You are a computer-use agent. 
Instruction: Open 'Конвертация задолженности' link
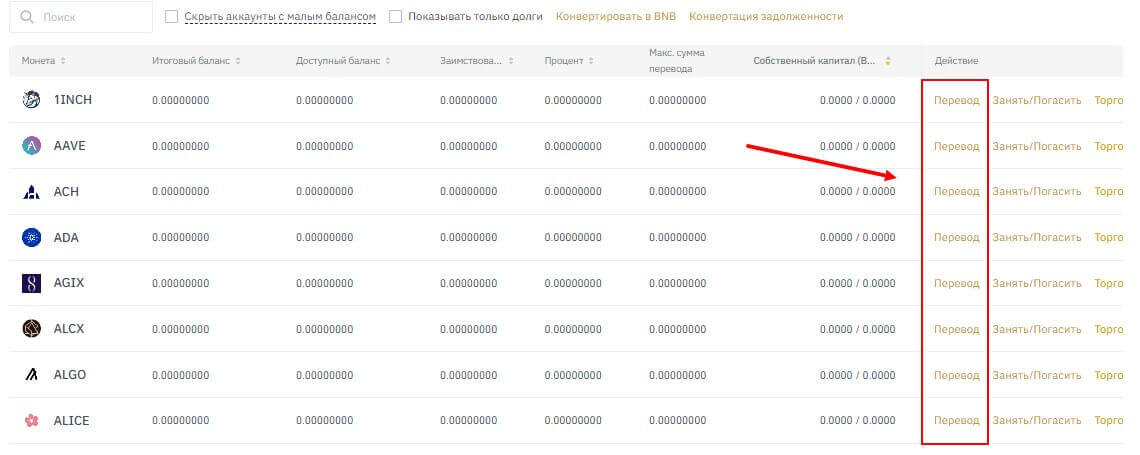pyautogui.click(x=765, y=17)
